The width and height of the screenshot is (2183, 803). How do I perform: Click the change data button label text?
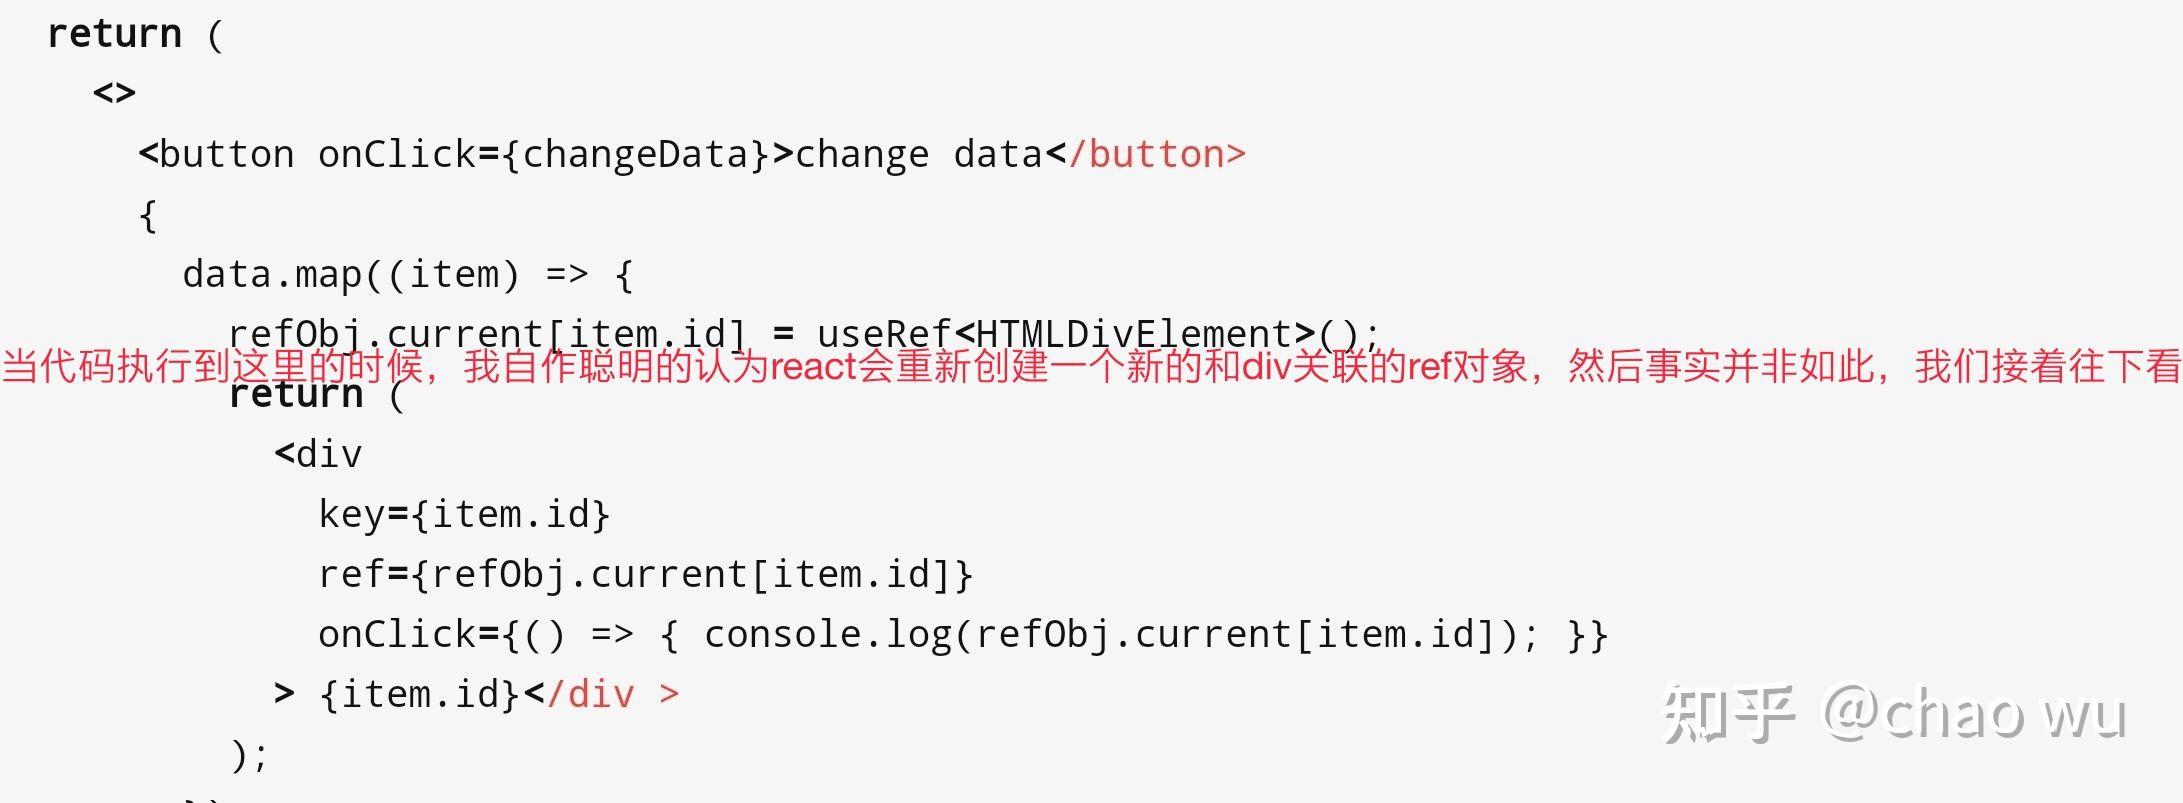pos(919,155)
